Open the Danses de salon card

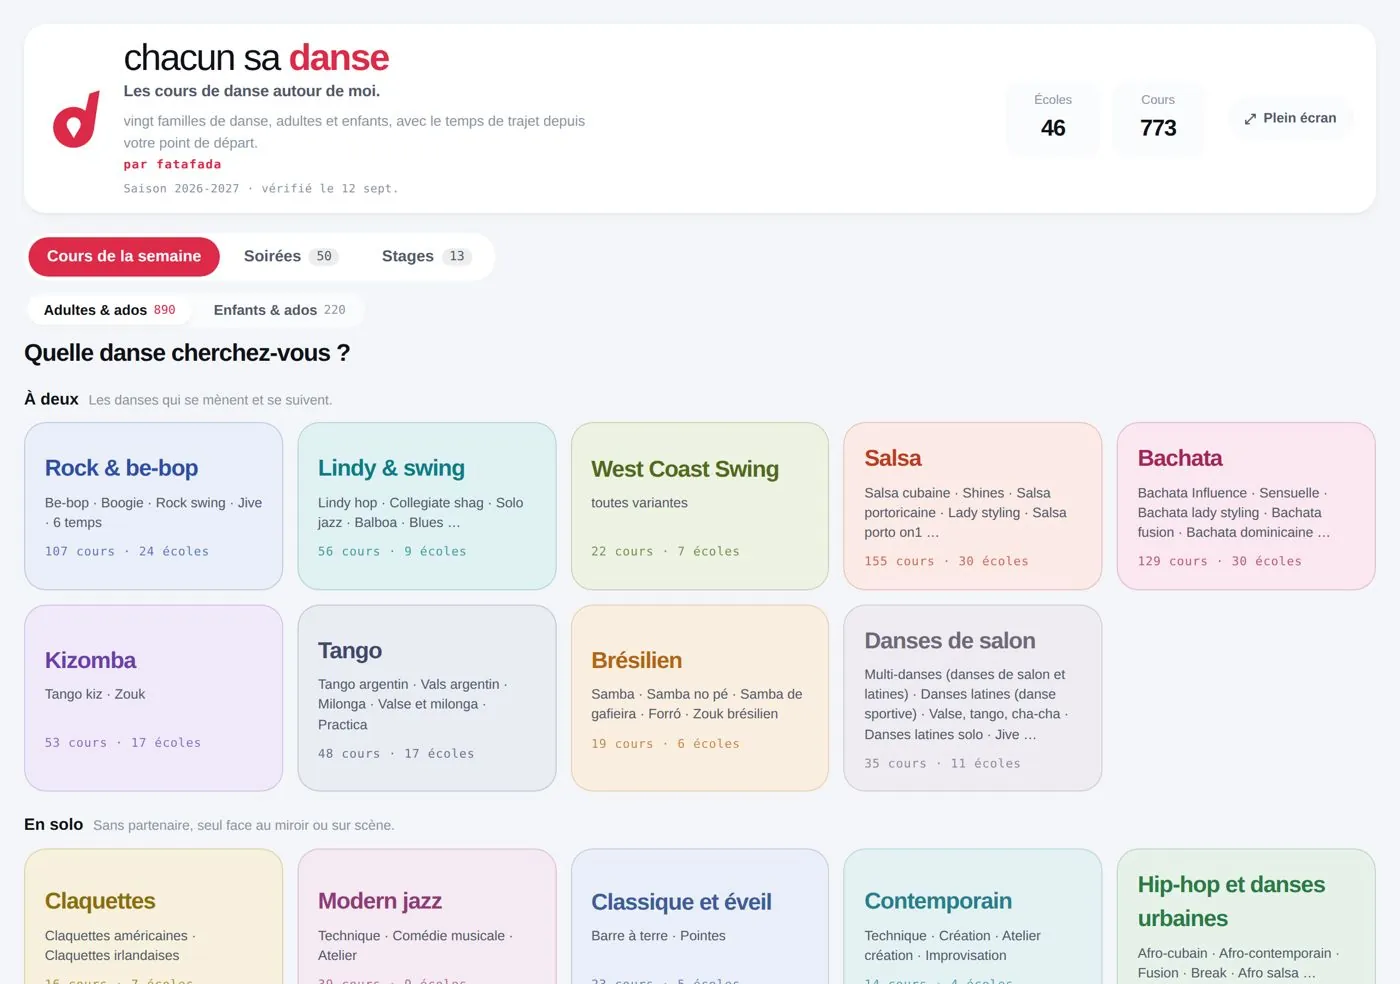[973, 698]
